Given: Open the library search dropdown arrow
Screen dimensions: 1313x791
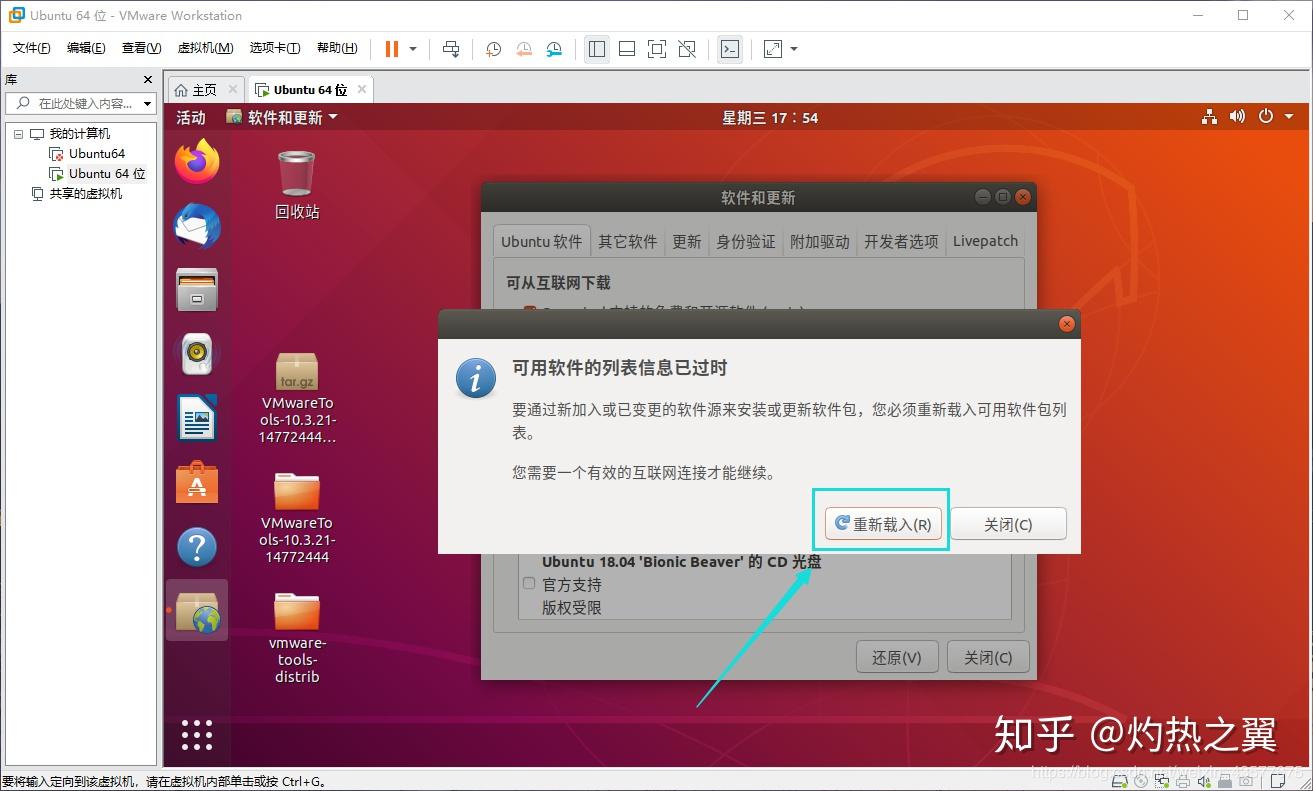Looking at the screenshot, I should click(148, 103).
